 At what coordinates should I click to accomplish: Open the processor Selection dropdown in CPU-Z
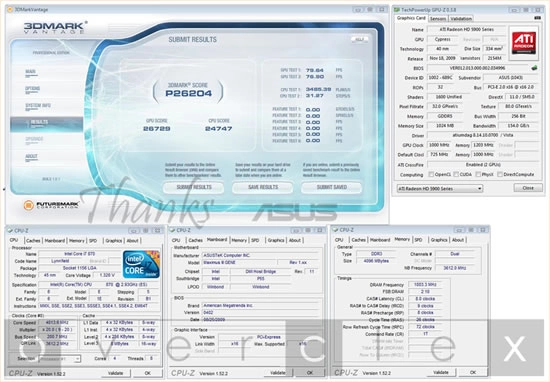pyautogui.click(x=59, y=359)
